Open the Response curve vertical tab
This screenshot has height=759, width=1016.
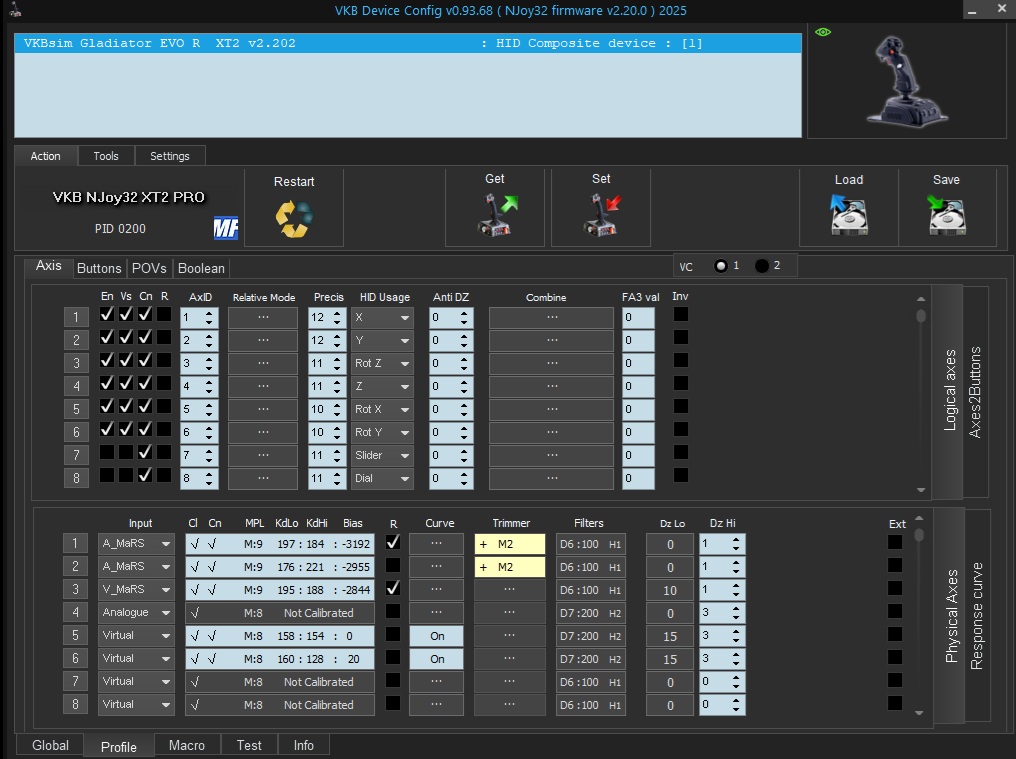[x=977, y=615]
